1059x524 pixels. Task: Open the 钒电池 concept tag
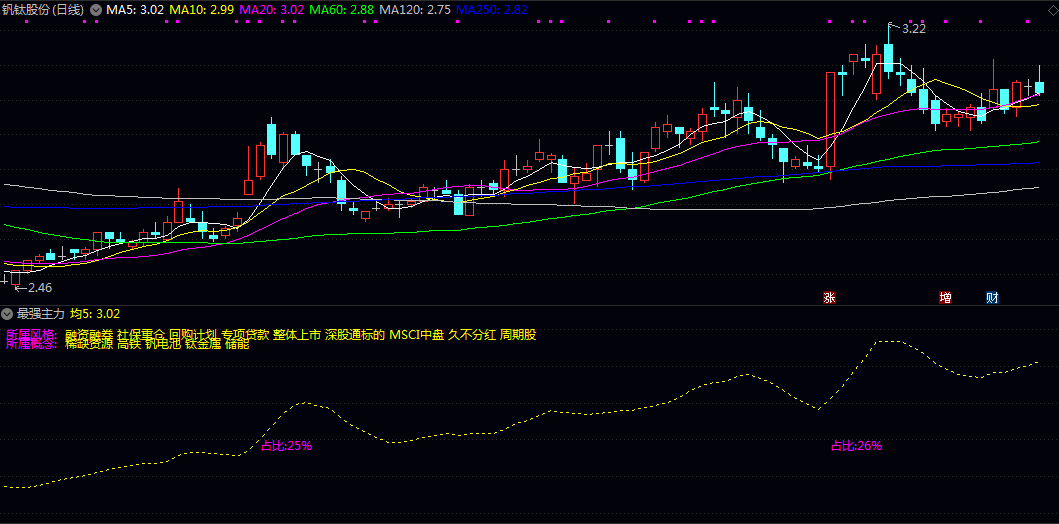(x=162, y=344)
